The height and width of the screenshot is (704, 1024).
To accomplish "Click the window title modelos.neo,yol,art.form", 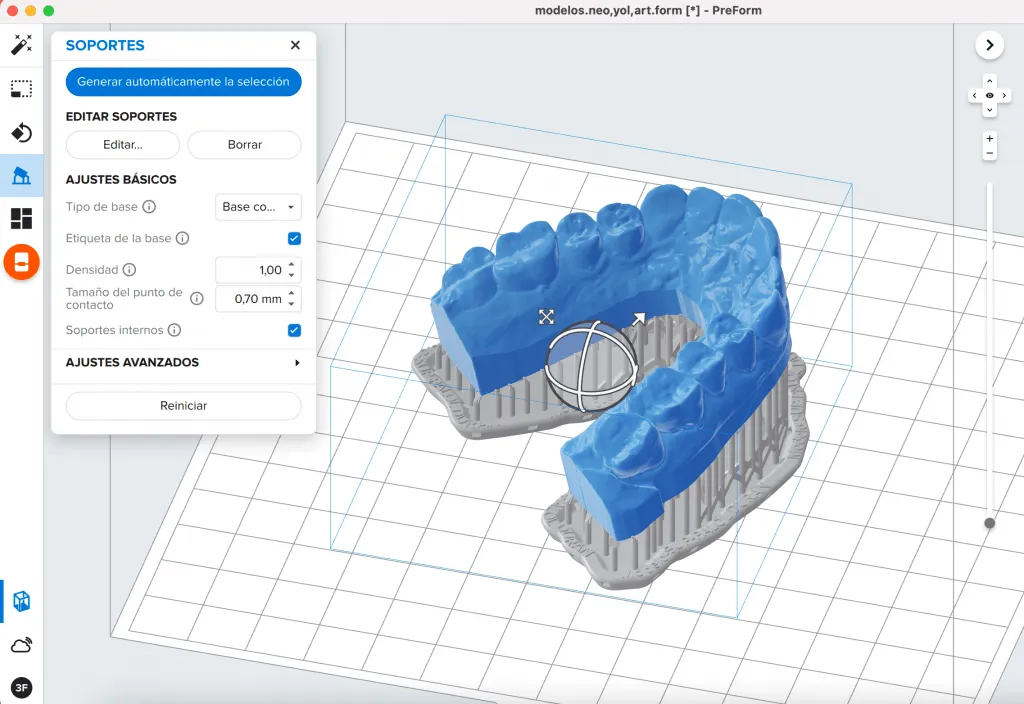I will 648,10.
